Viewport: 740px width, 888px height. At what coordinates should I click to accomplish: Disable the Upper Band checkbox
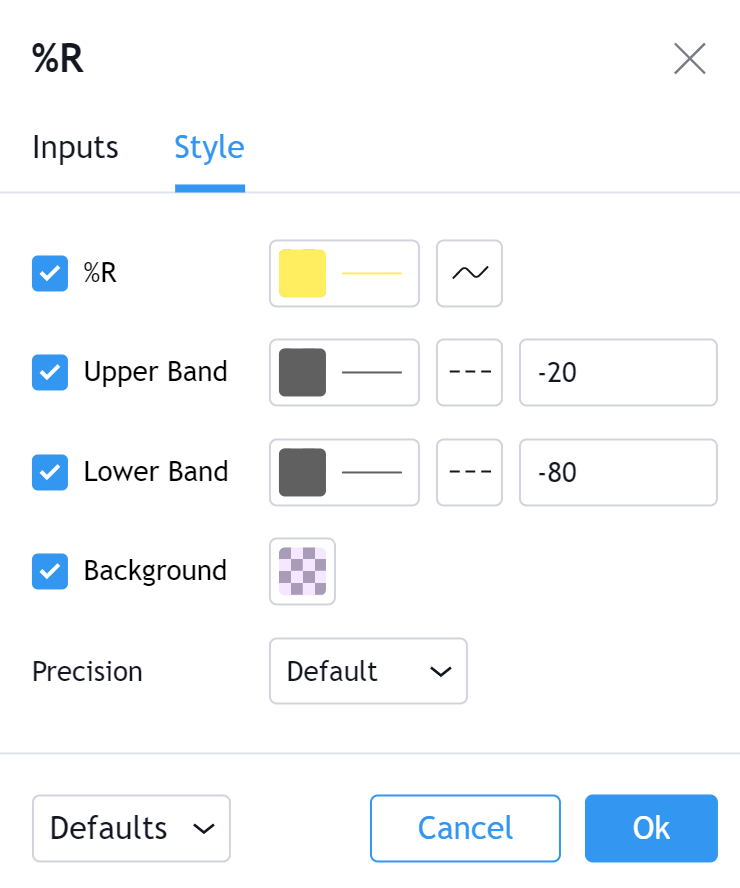coord(50,373)
